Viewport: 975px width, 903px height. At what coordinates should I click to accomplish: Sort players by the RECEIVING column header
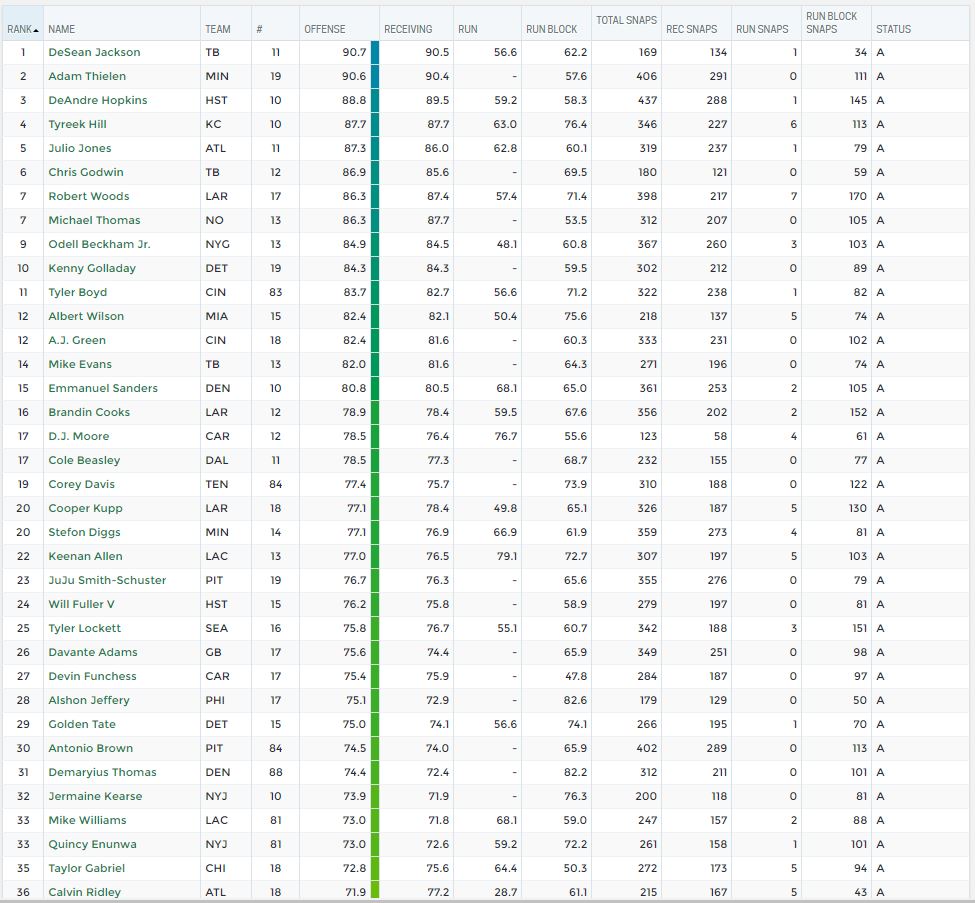pos(408,30)
